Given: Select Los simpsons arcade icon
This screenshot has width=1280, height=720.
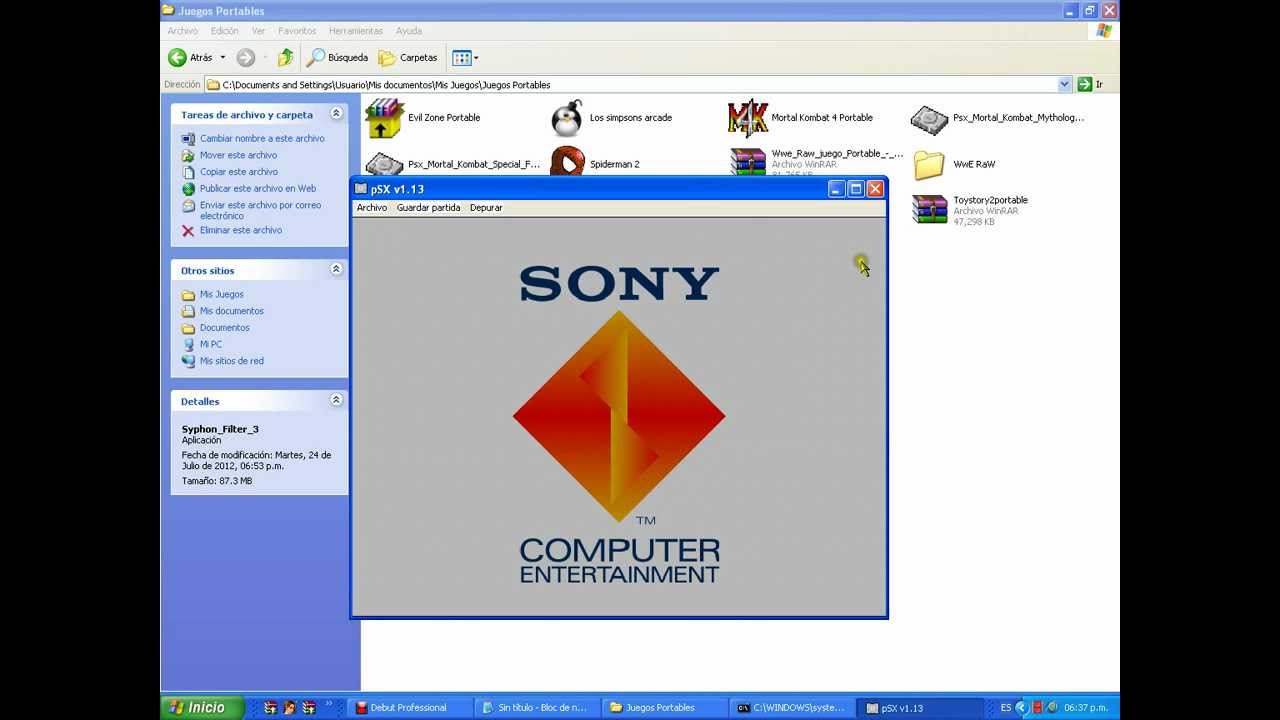Looking at the screenshot, I should pyautogui.click(x=567, y=118).
